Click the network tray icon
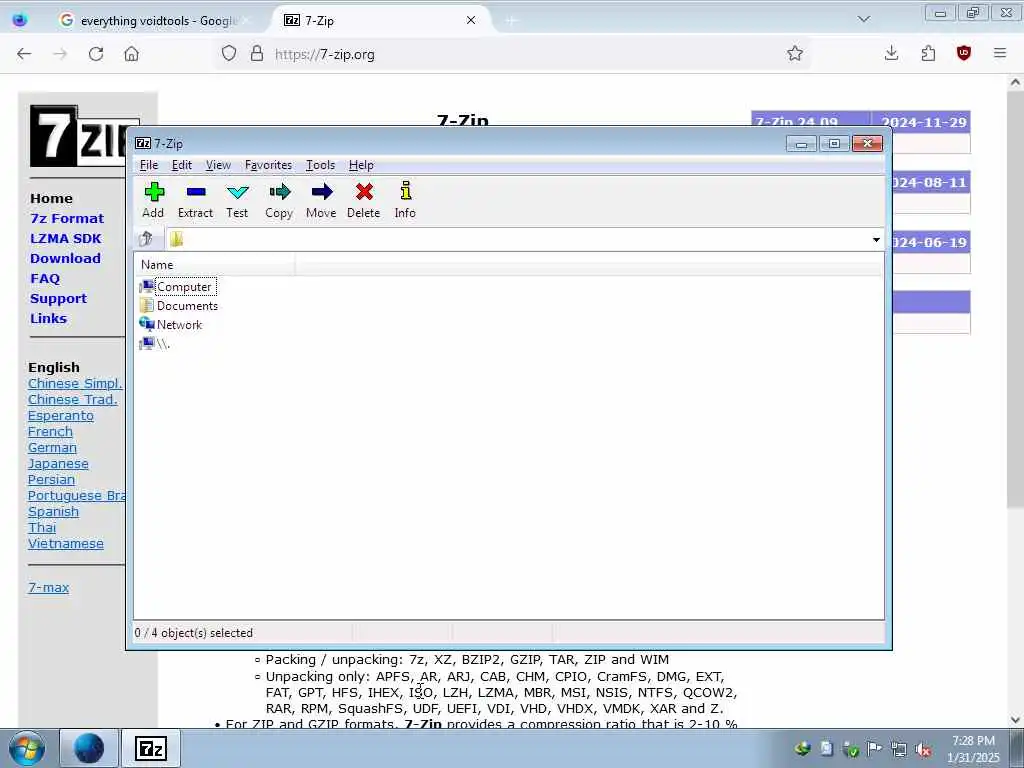 tap(899, 749)
